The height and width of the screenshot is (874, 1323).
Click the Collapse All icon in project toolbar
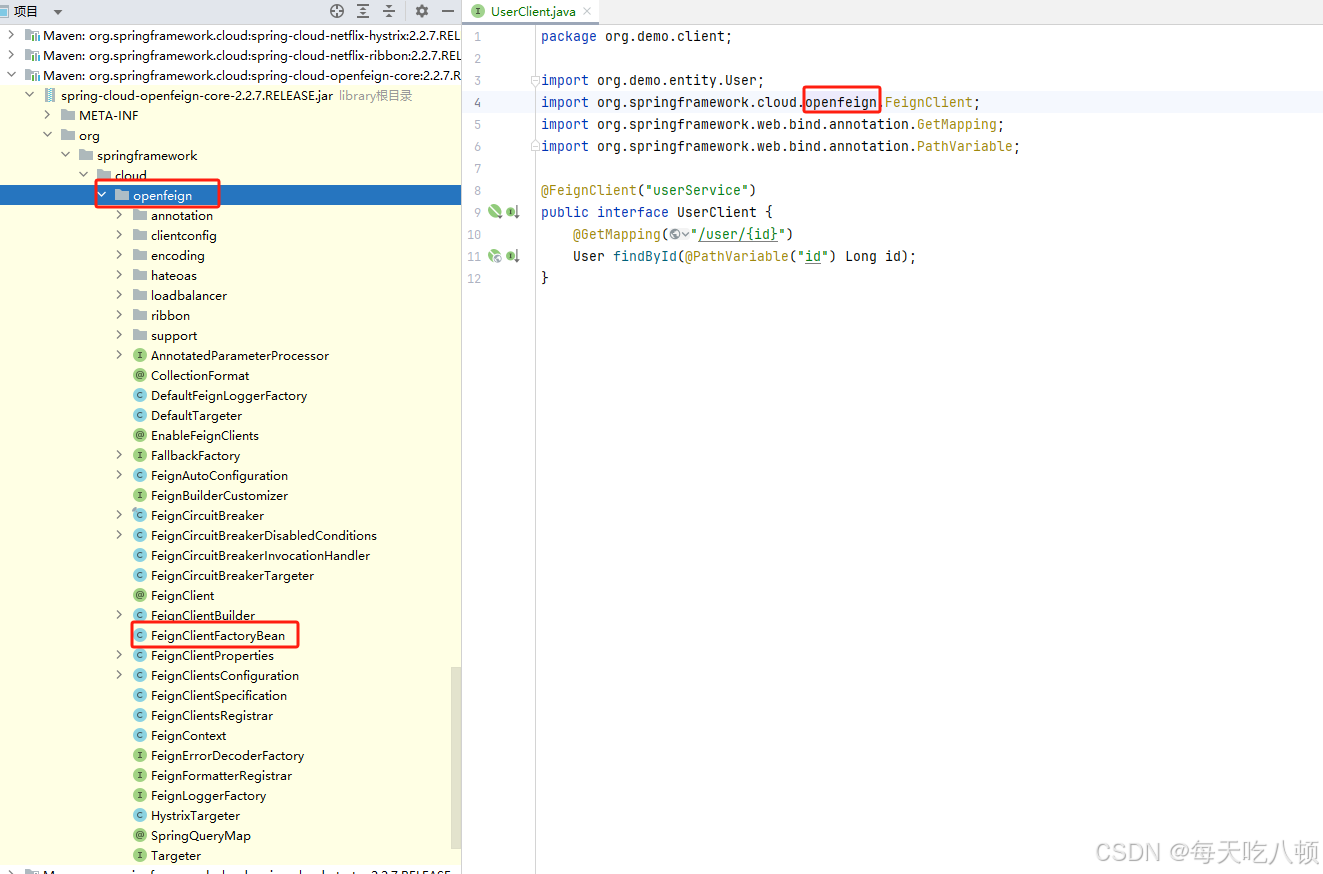coord(389,11)
